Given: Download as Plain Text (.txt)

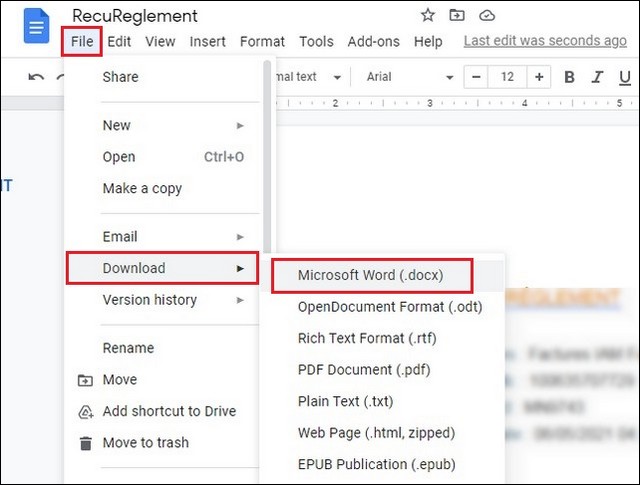Looking at the screenshot, I should coord(381,401).
